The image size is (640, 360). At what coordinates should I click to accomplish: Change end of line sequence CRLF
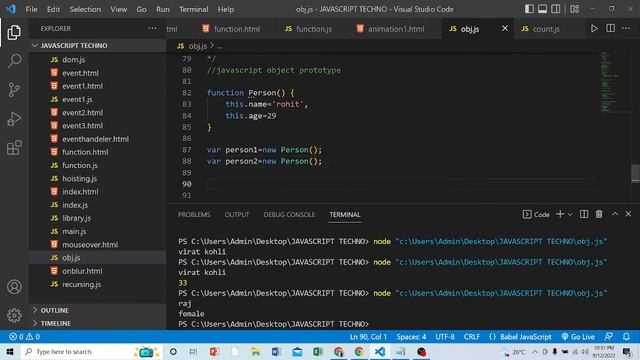tap(471, 337)
